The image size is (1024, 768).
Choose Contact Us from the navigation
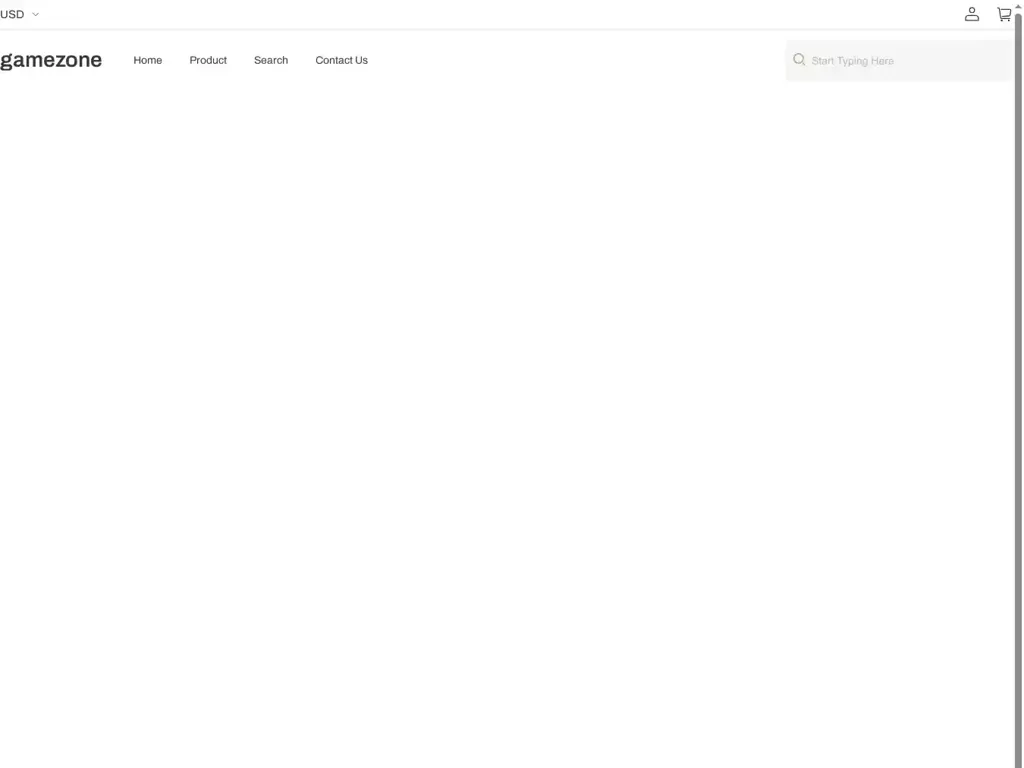(x=341, y=60)
